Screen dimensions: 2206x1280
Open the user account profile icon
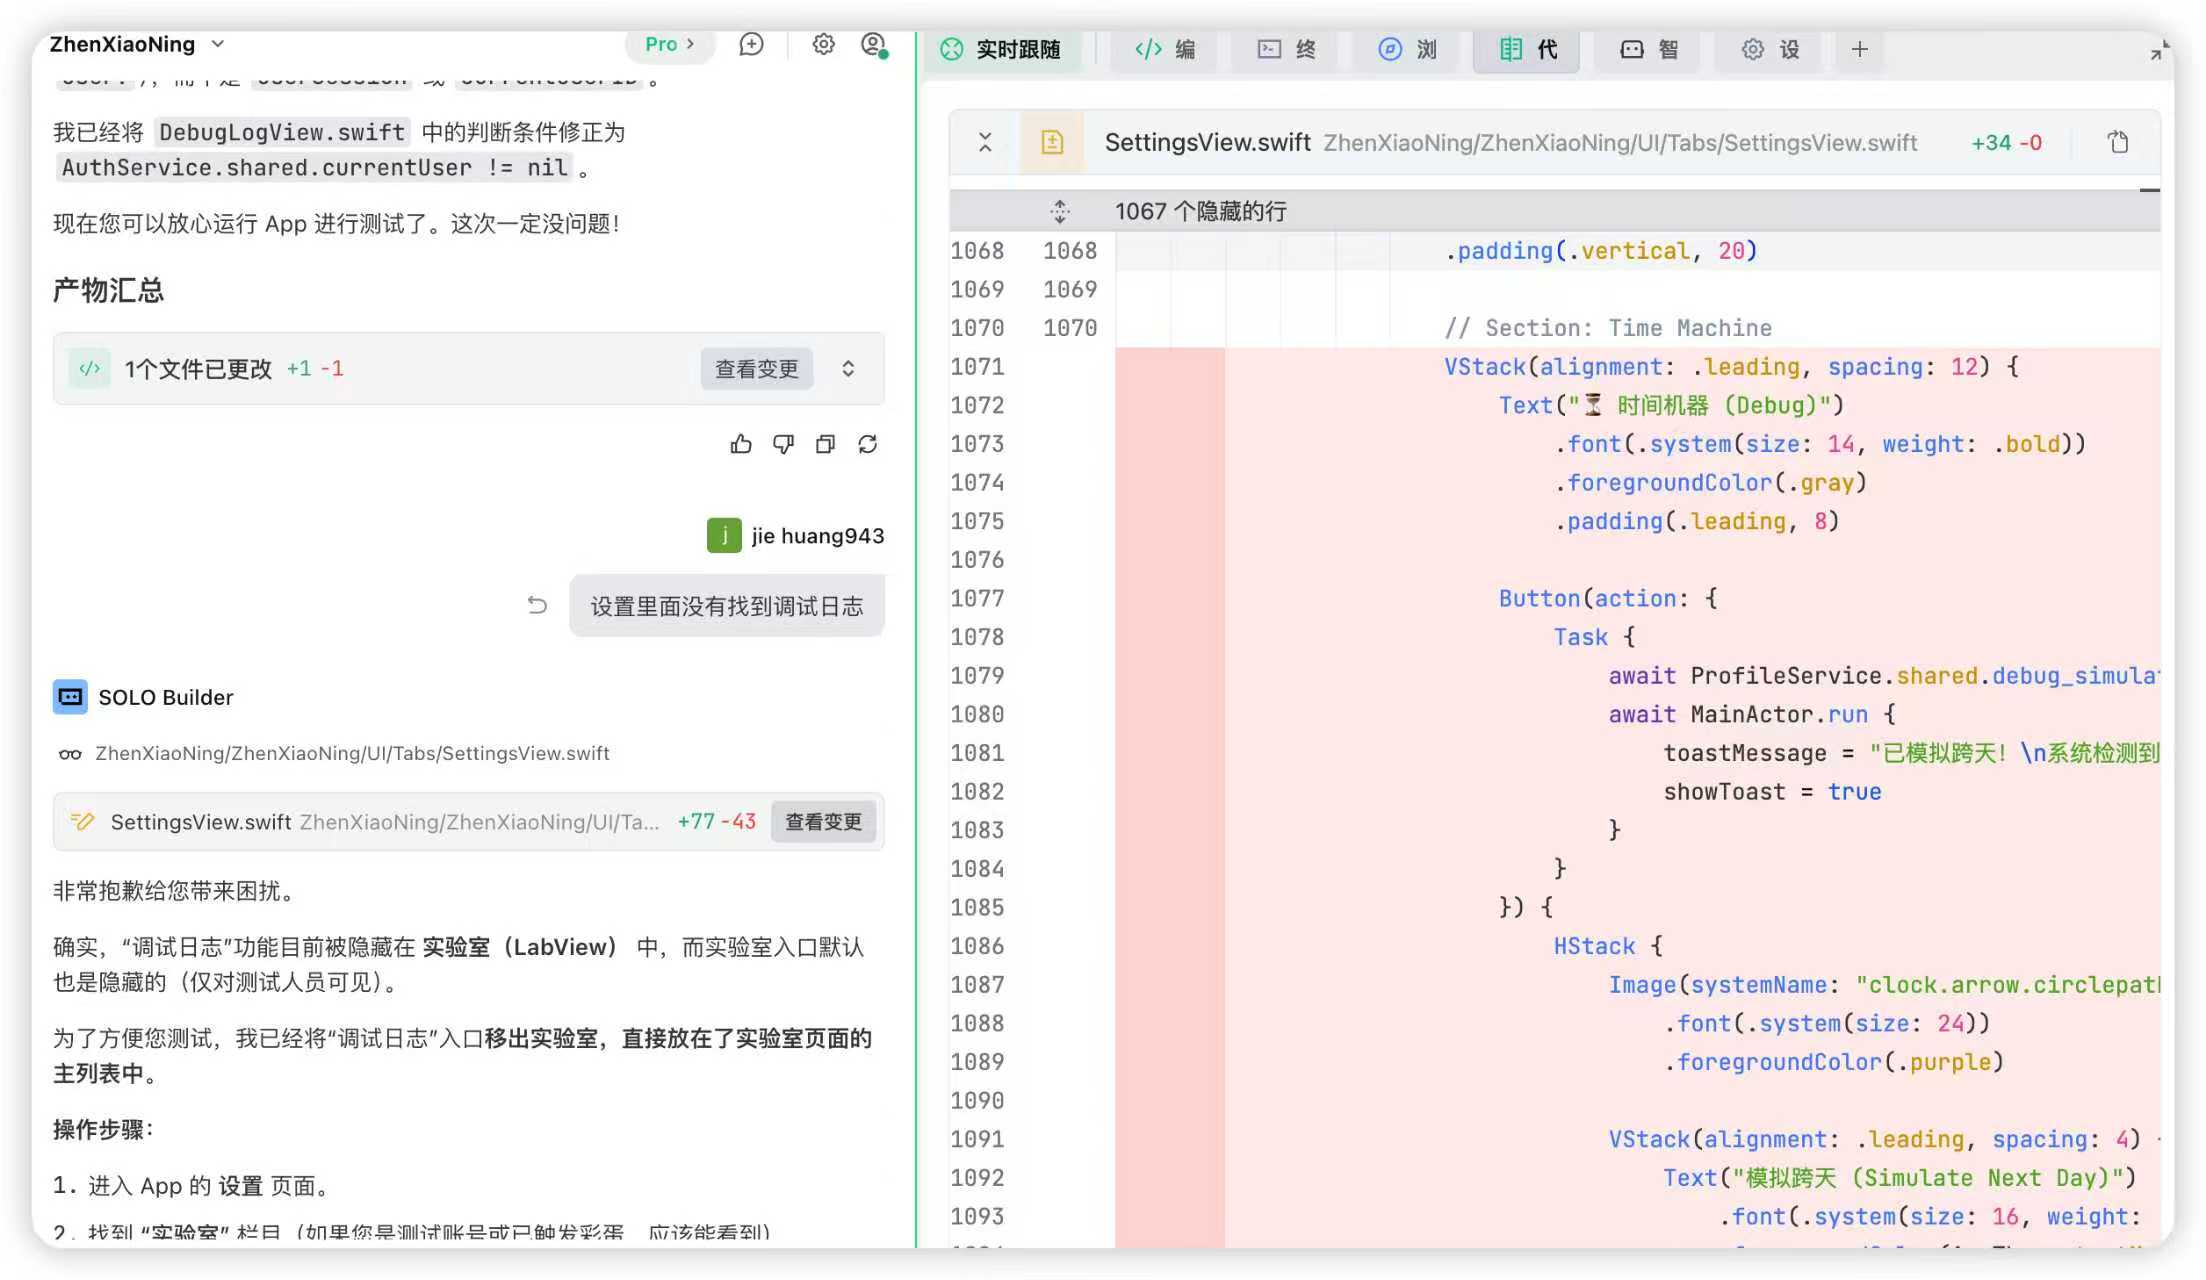click(874, 45)
